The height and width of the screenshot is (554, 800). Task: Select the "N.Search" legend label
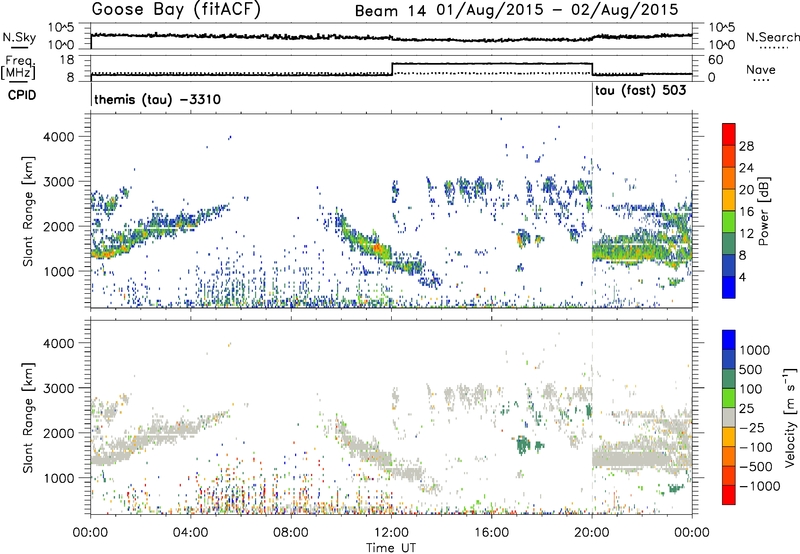click(x=772, y=37)
